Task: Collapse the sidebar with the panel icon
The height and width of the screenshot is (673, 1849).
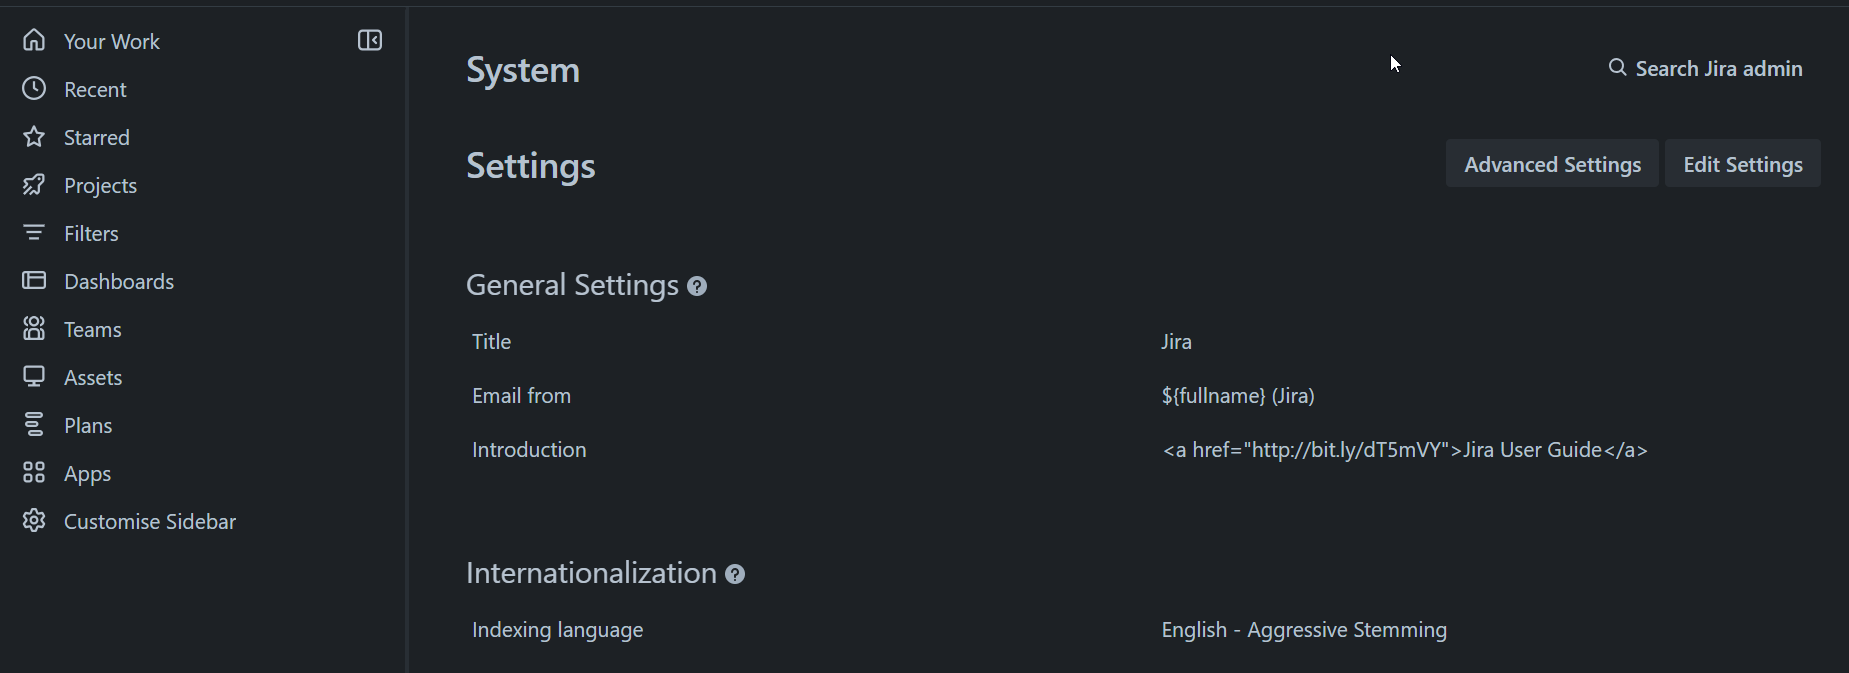Action: coord(369,40)
